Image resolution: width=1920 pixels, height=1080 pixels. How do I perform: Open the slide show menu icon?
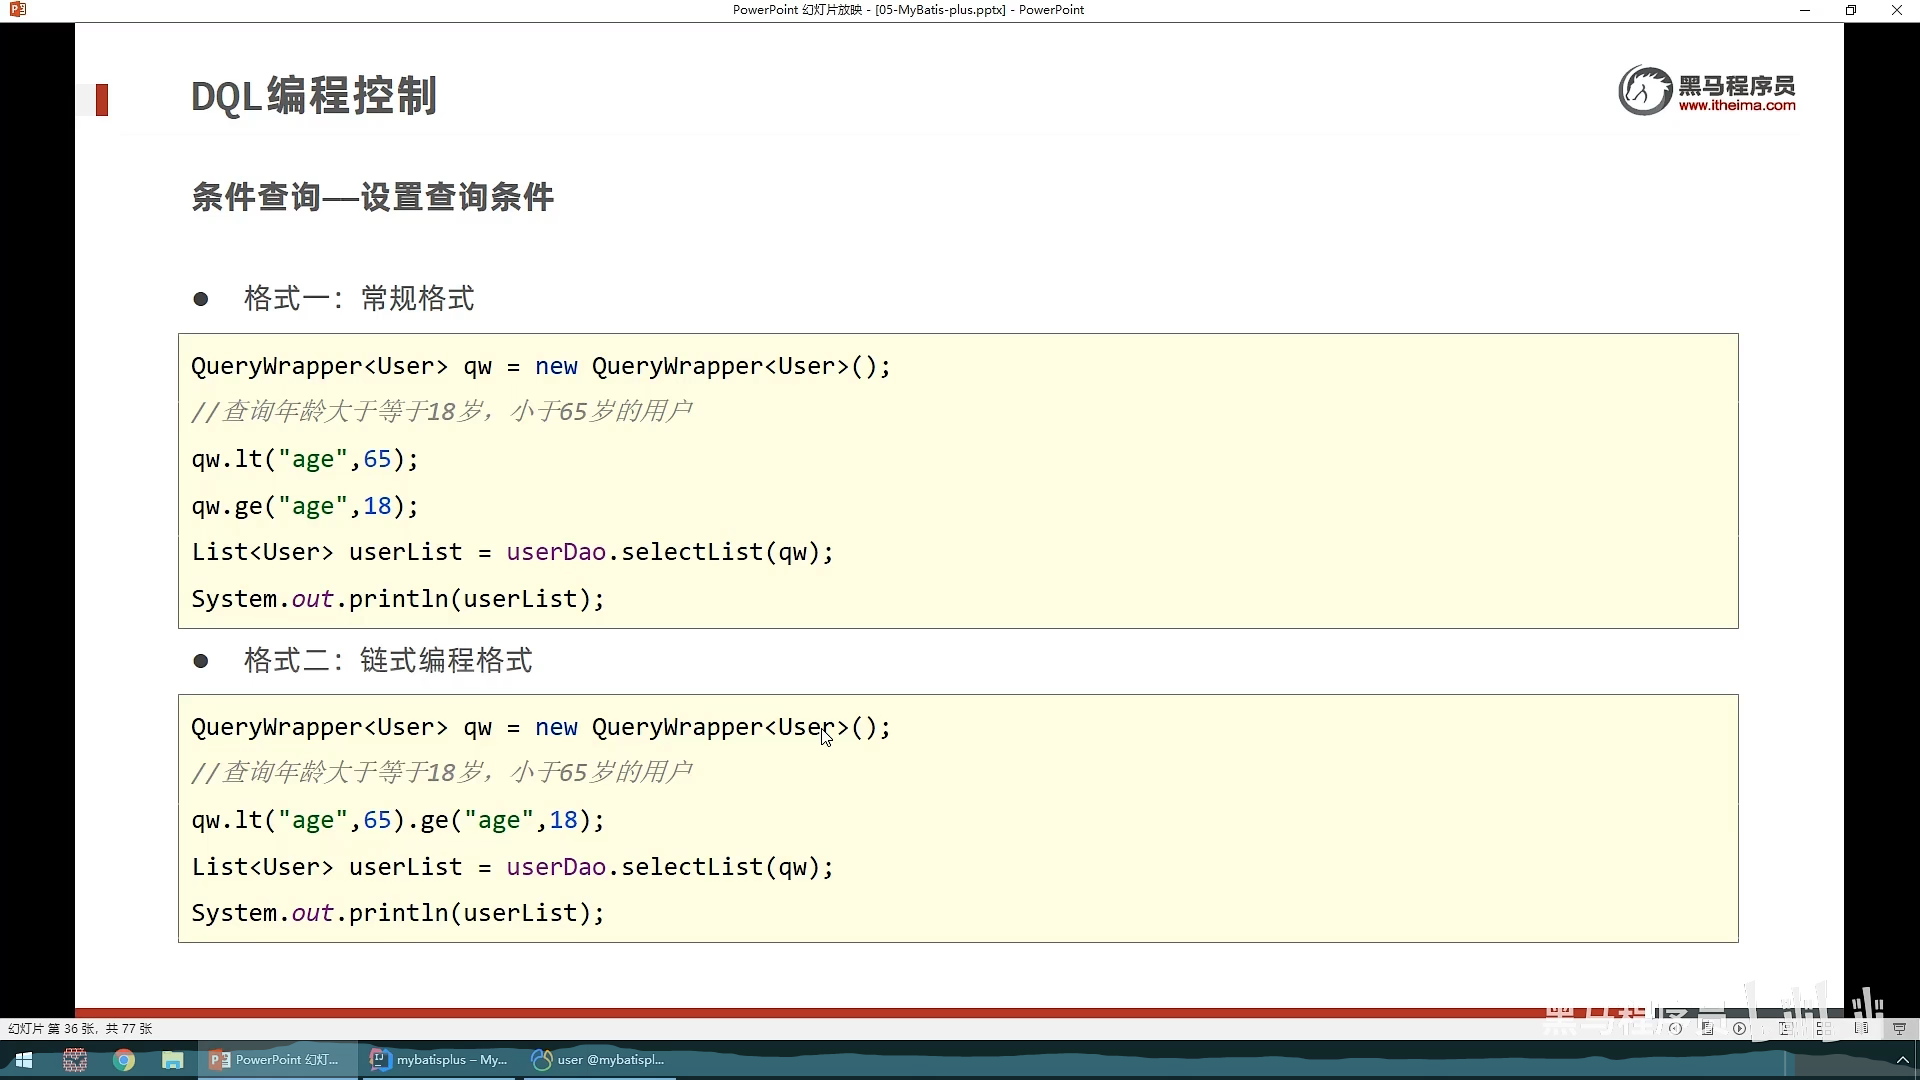point(1707,1028)
